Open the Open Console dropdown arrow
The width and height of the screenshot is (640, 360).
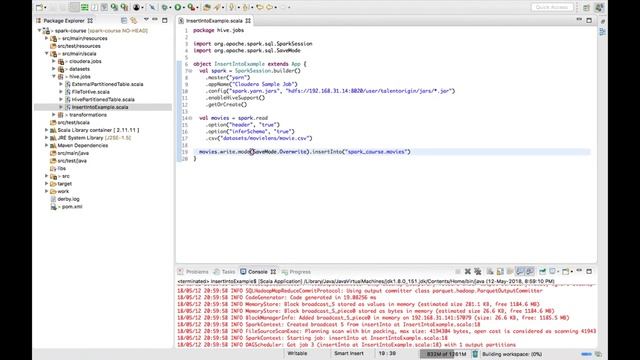point(571,272)
